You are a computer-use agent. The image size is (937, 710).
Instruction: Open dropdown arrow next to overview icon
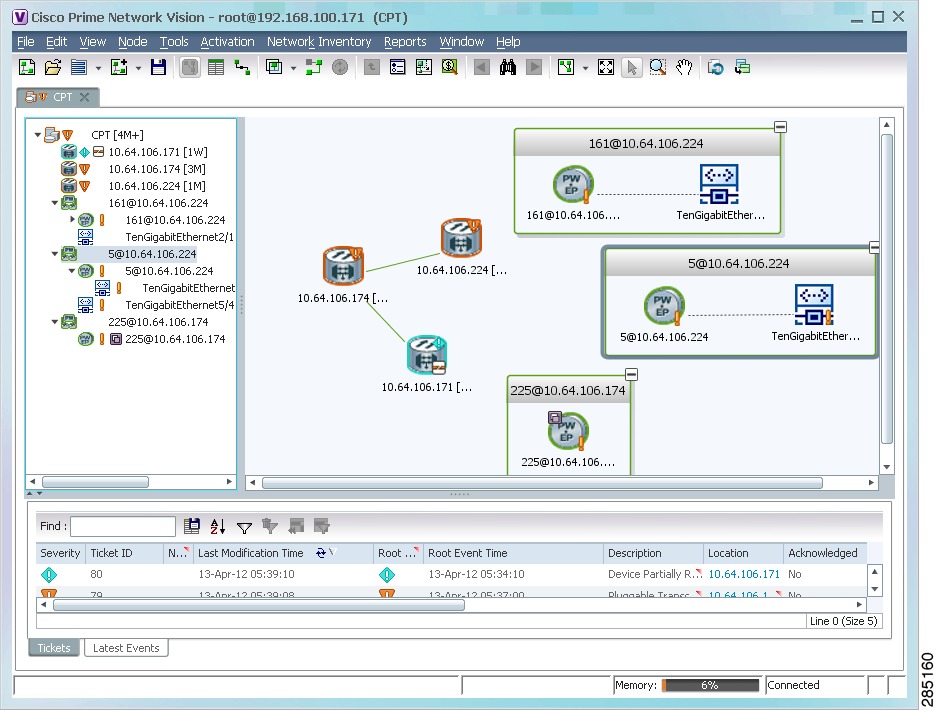[293, 68]
